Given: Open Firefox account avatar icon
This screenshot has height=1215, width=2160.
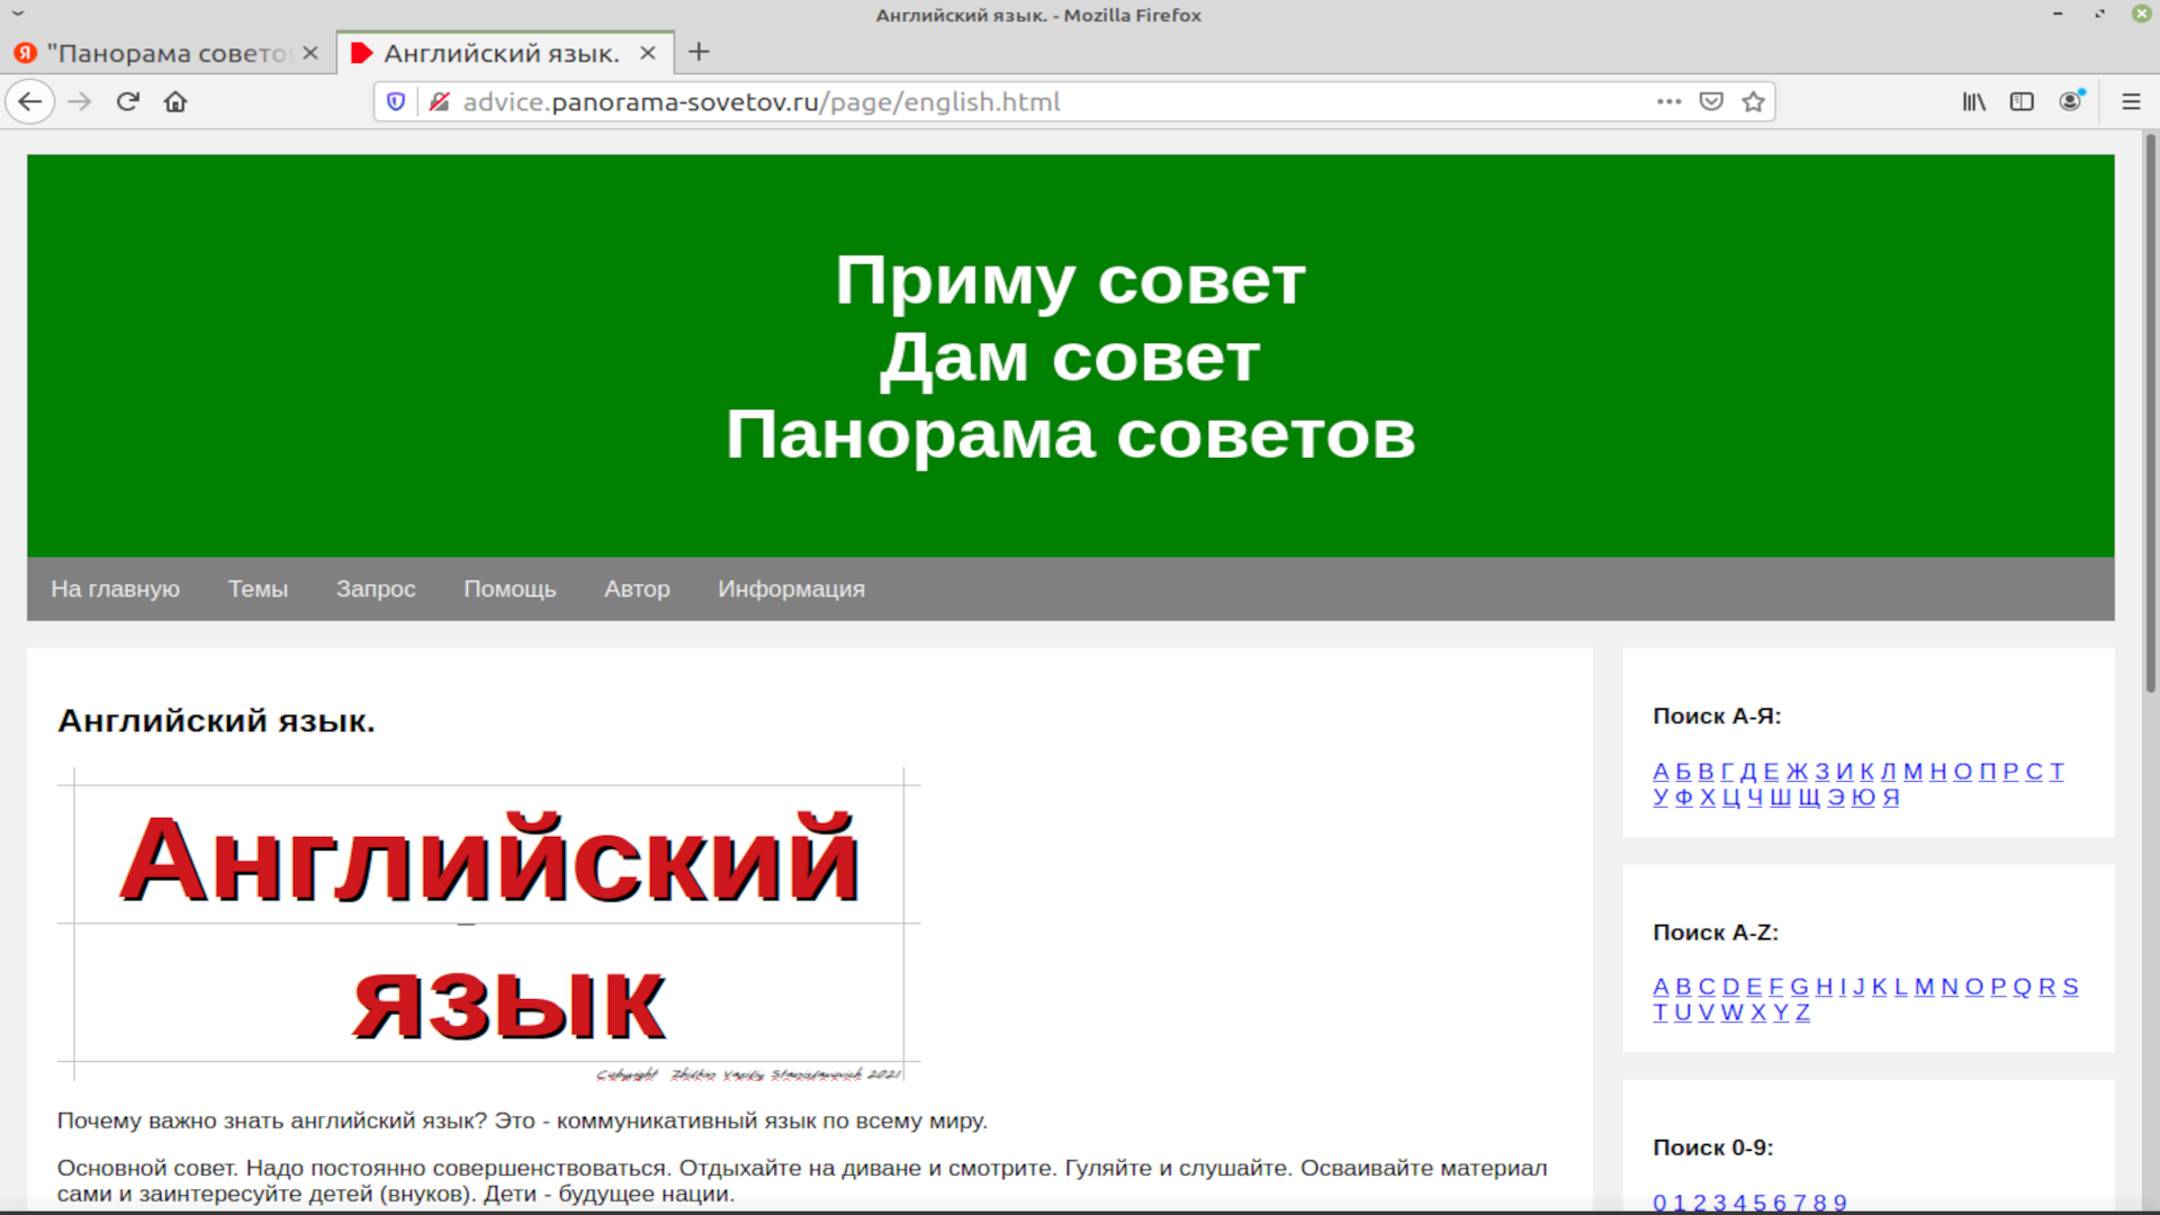Looking at the screenshot, I should (x=2070, y=102).
